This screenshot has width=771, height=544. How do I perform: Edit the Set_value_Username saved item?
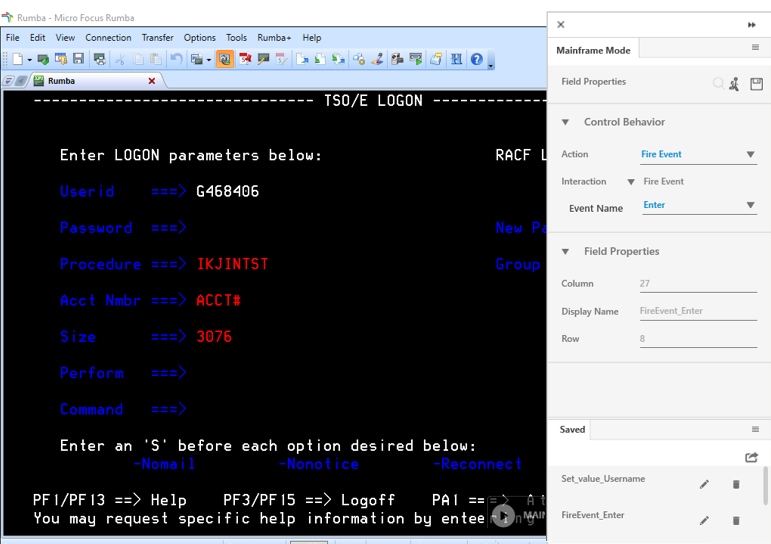click(x=704, y=484)
